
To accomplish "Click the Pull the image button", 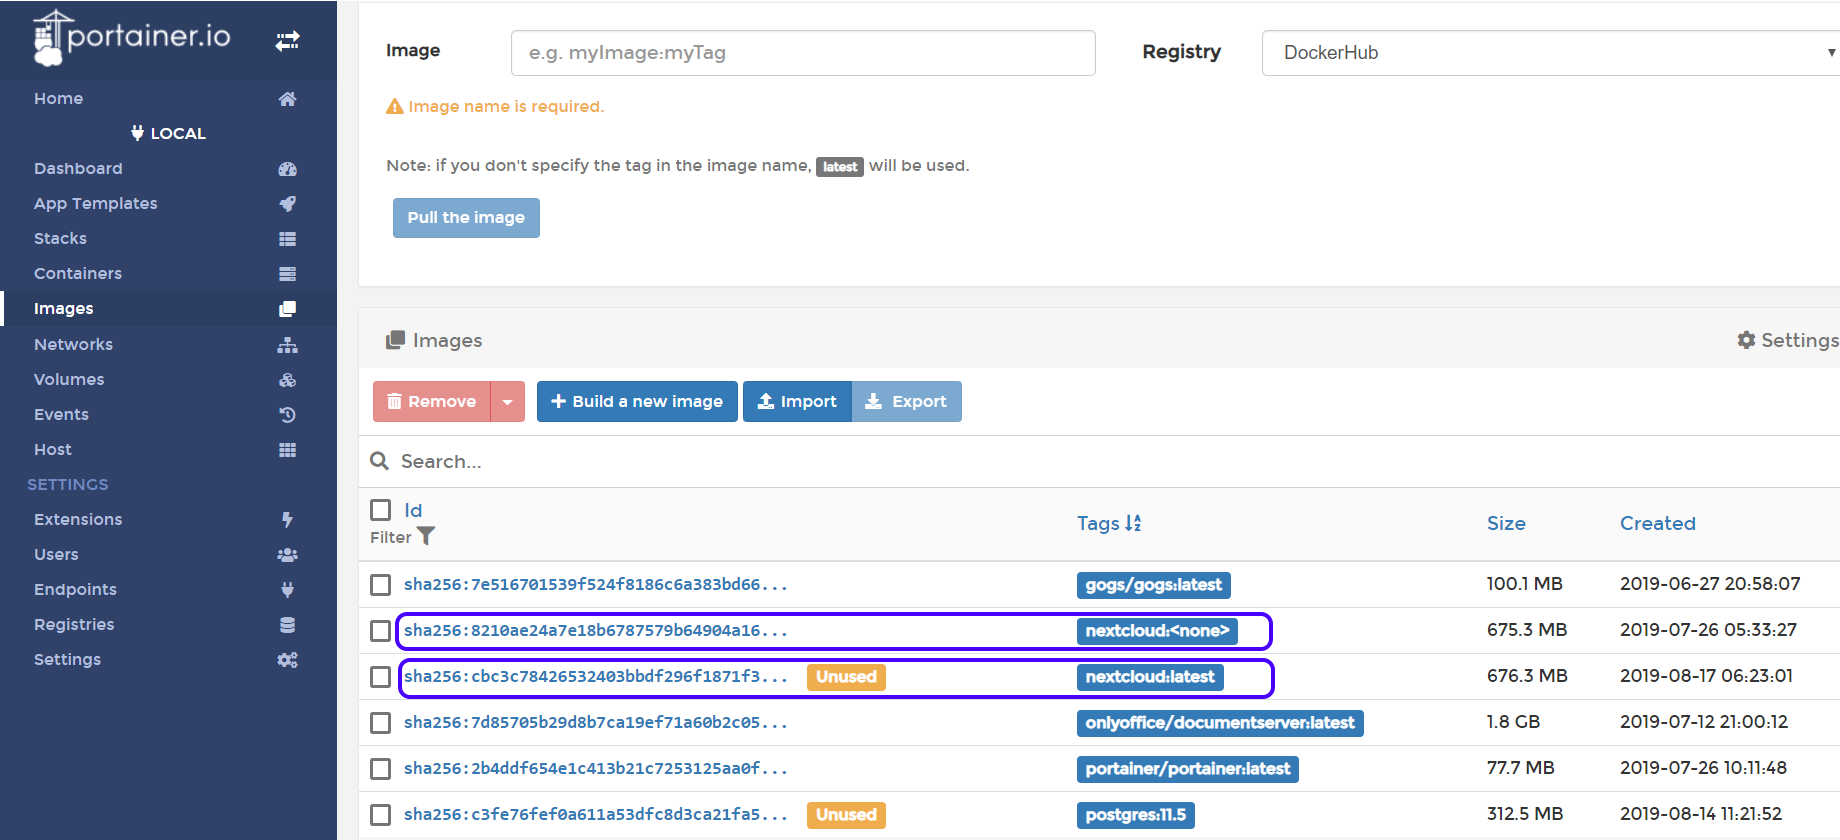I will (x=466, y=218).
